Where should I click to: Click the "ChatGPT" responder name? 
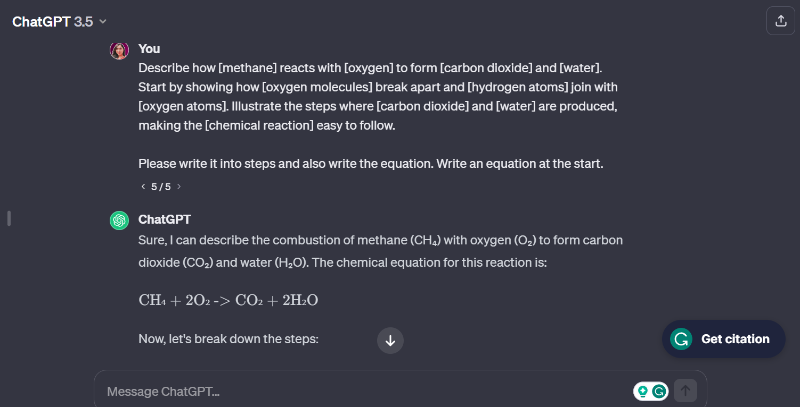coord(164,218)
